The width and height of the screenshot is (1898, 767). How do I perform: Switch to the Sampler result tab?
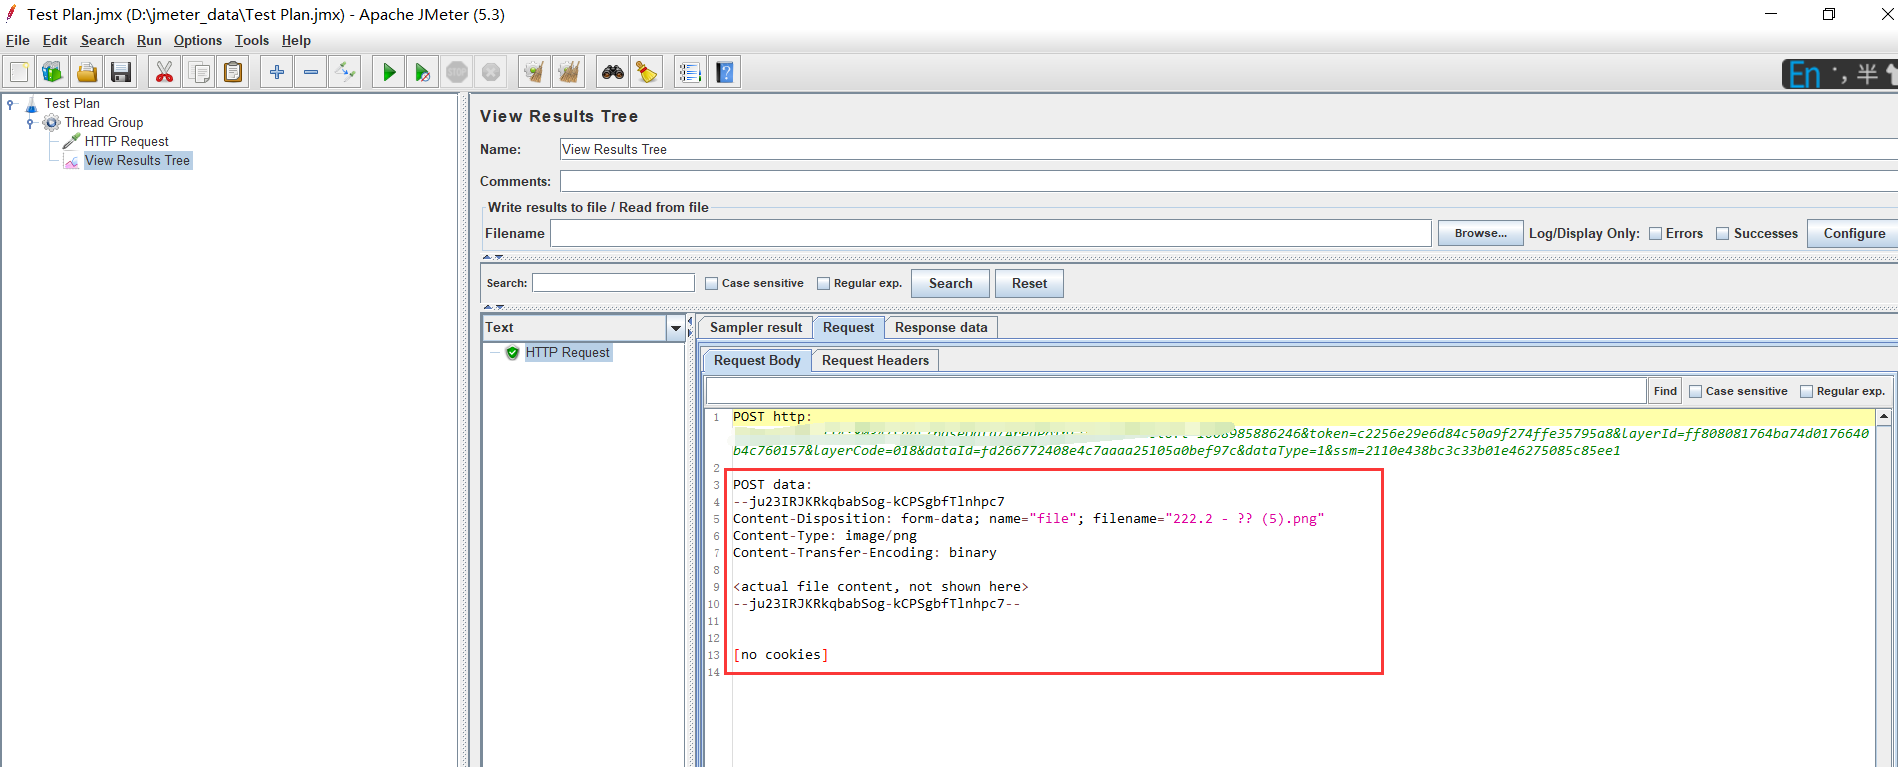pos(756,328)
